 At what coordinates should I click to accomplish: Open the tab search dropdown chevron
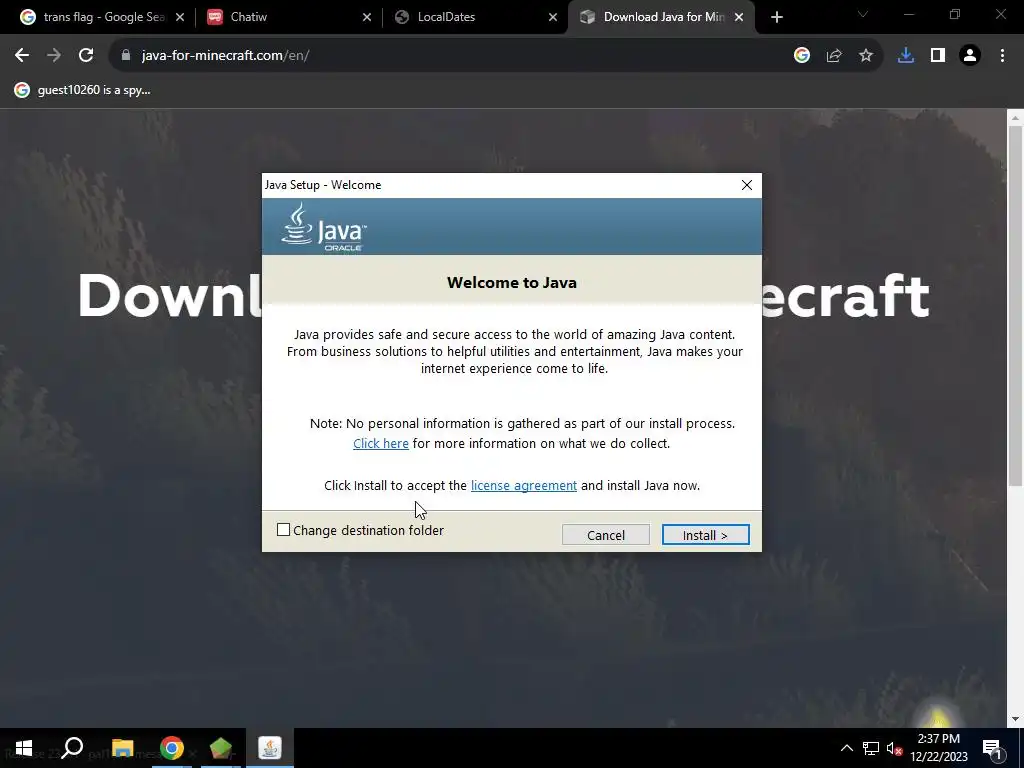click(863, 14)
